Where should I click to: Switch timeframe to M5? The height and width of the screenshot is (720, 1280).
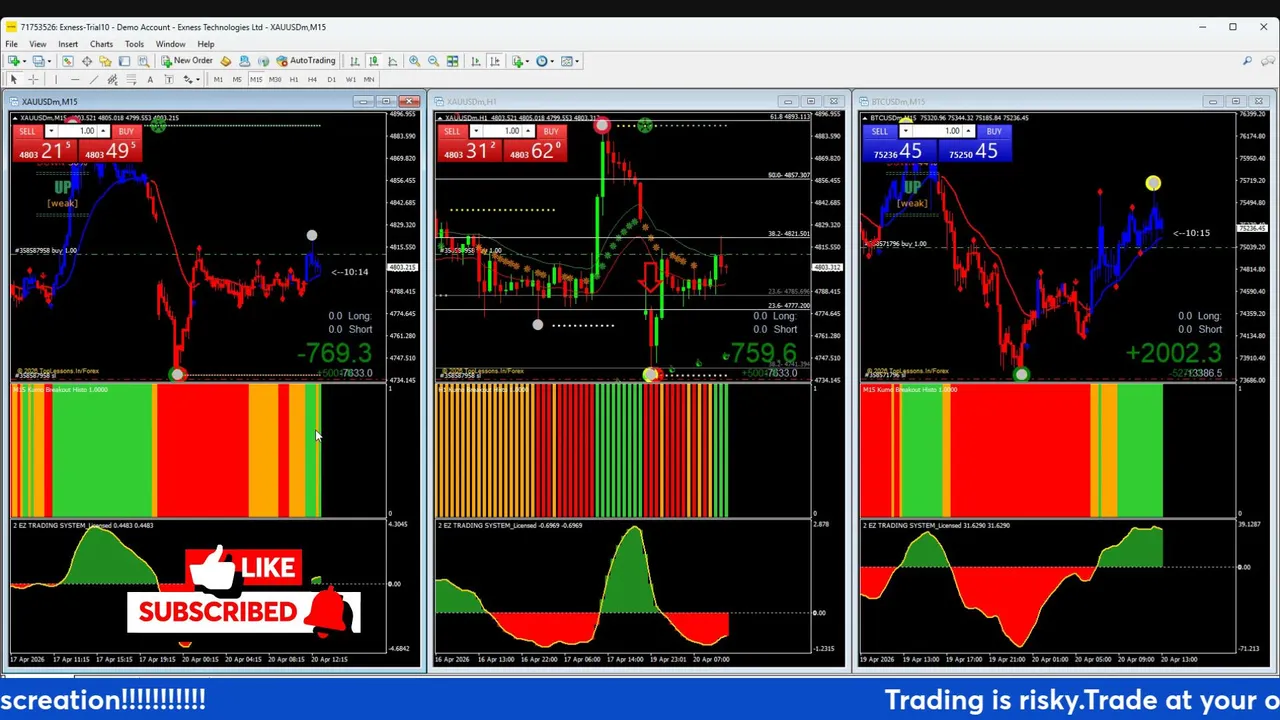point(237,80)
